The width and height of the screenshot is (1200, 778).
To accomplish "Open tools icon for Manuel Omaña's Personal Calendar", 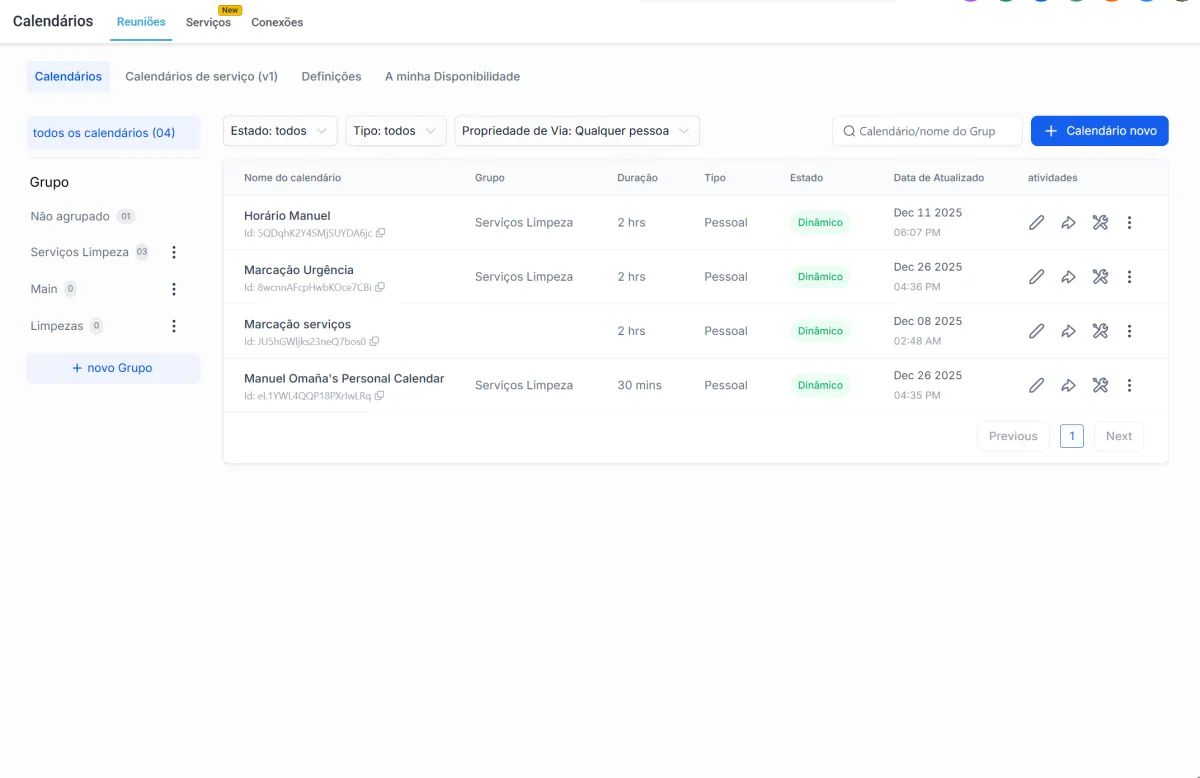I will pos(1100,385).
